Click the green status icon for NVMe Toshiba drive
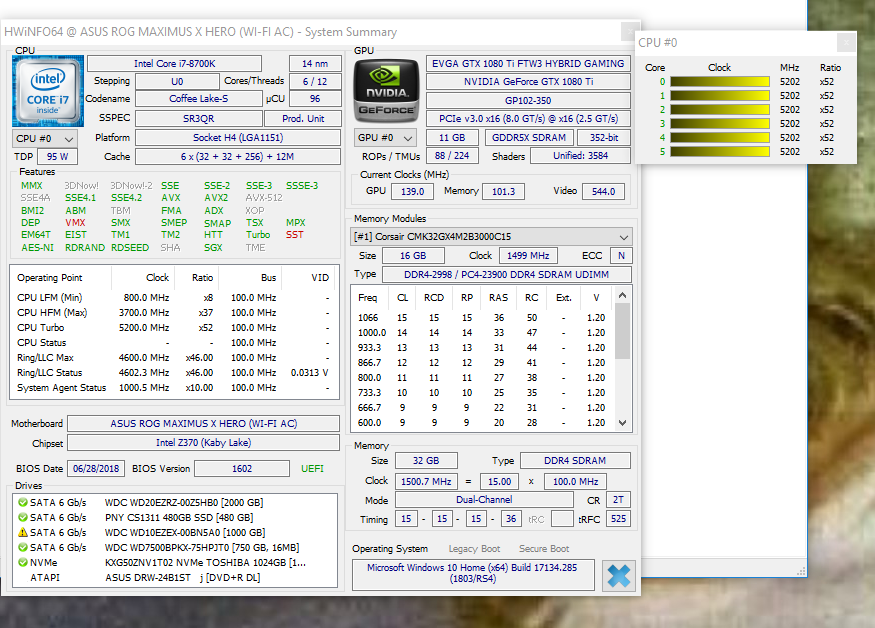This screenshot has width=875, height=628. tap(23, 563)
